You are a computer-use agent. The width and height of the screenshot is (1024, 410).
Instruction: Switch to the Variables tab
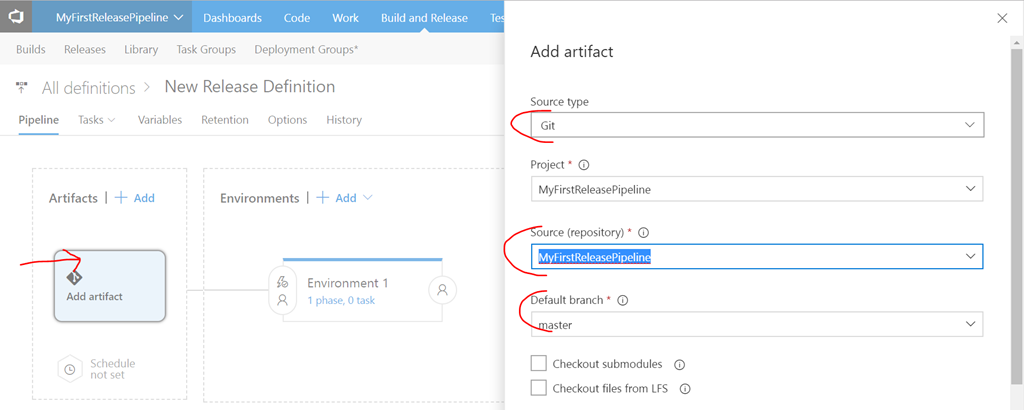click(x=160, y=120)
